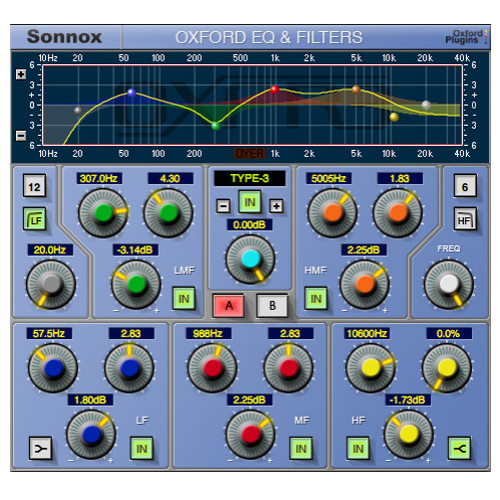Select the yellow HF node on graph

click(x=394, y=117)
